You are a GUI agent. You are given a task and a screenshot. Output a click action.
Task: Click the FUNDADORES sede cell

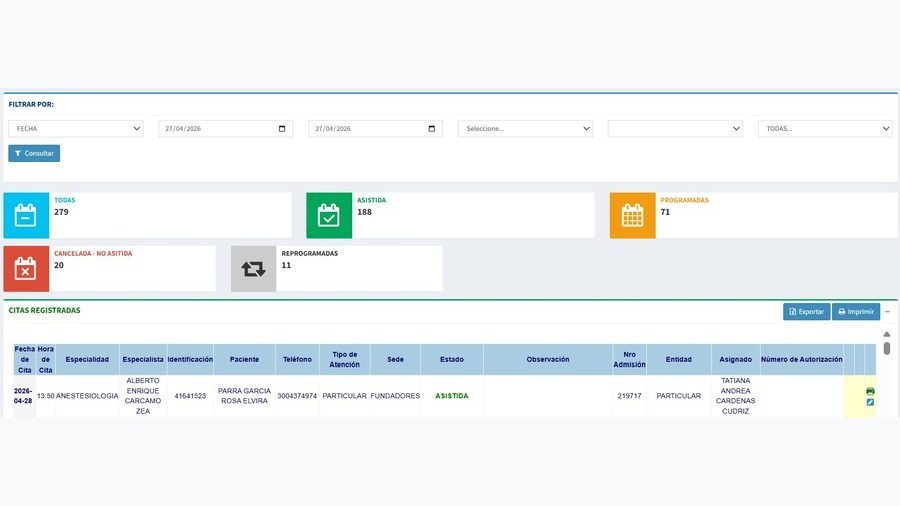pyautogui.click(x=395, y=396)
